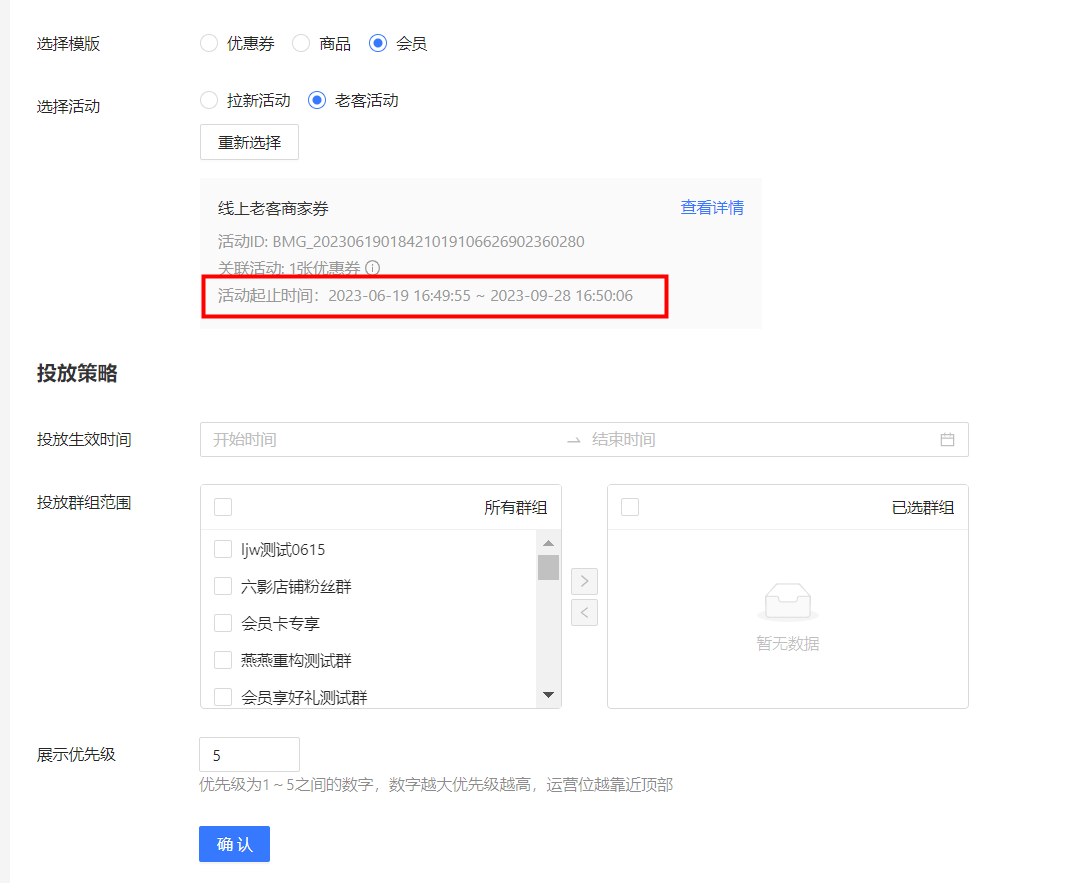
Task: Select 拉新活动 activity type
Action: click(x=209, y=100)
